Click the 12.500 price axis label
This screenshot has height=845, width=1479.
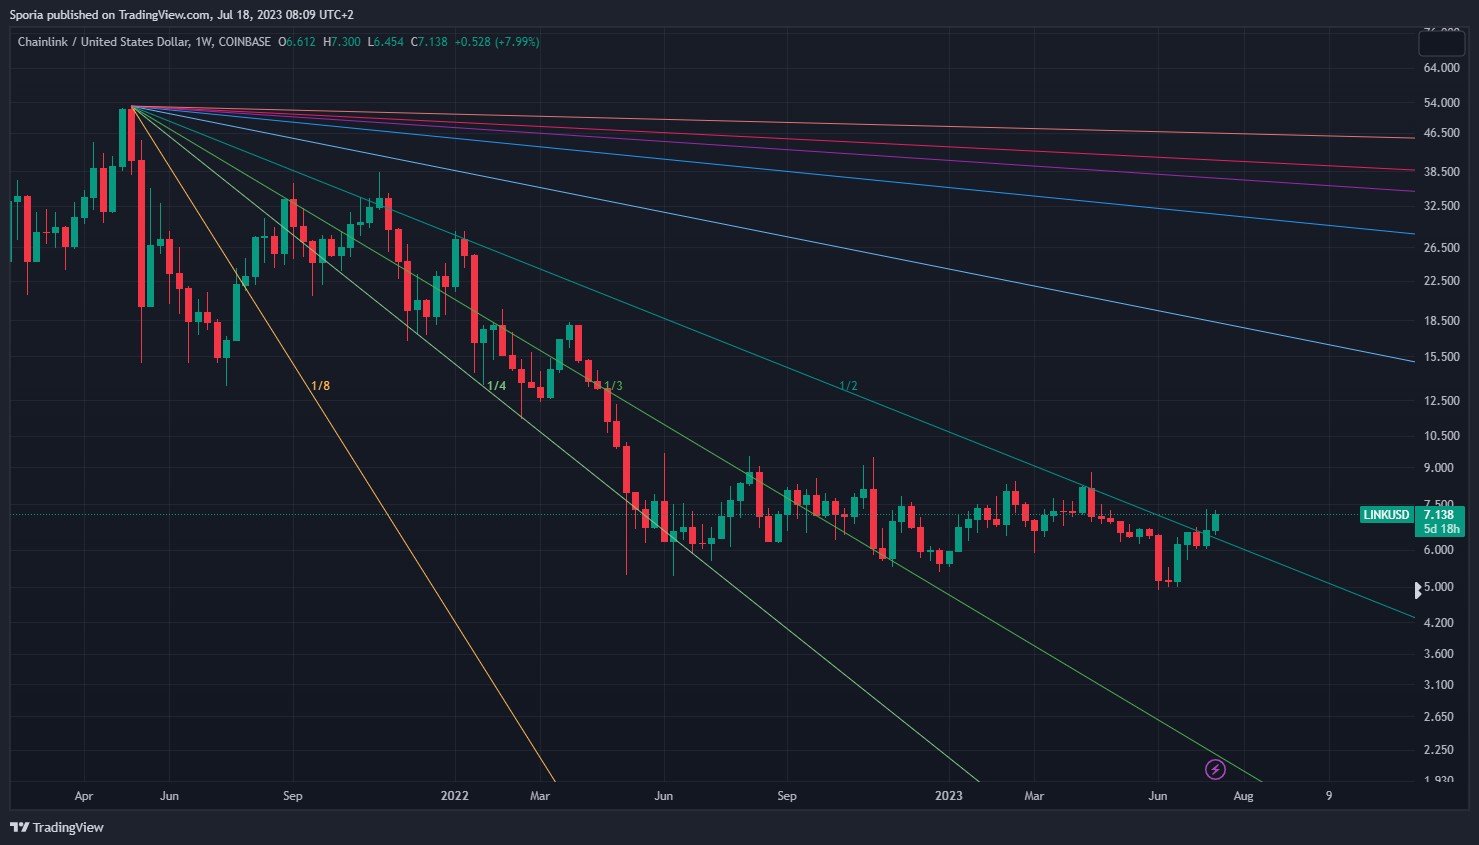[1441, 401]
